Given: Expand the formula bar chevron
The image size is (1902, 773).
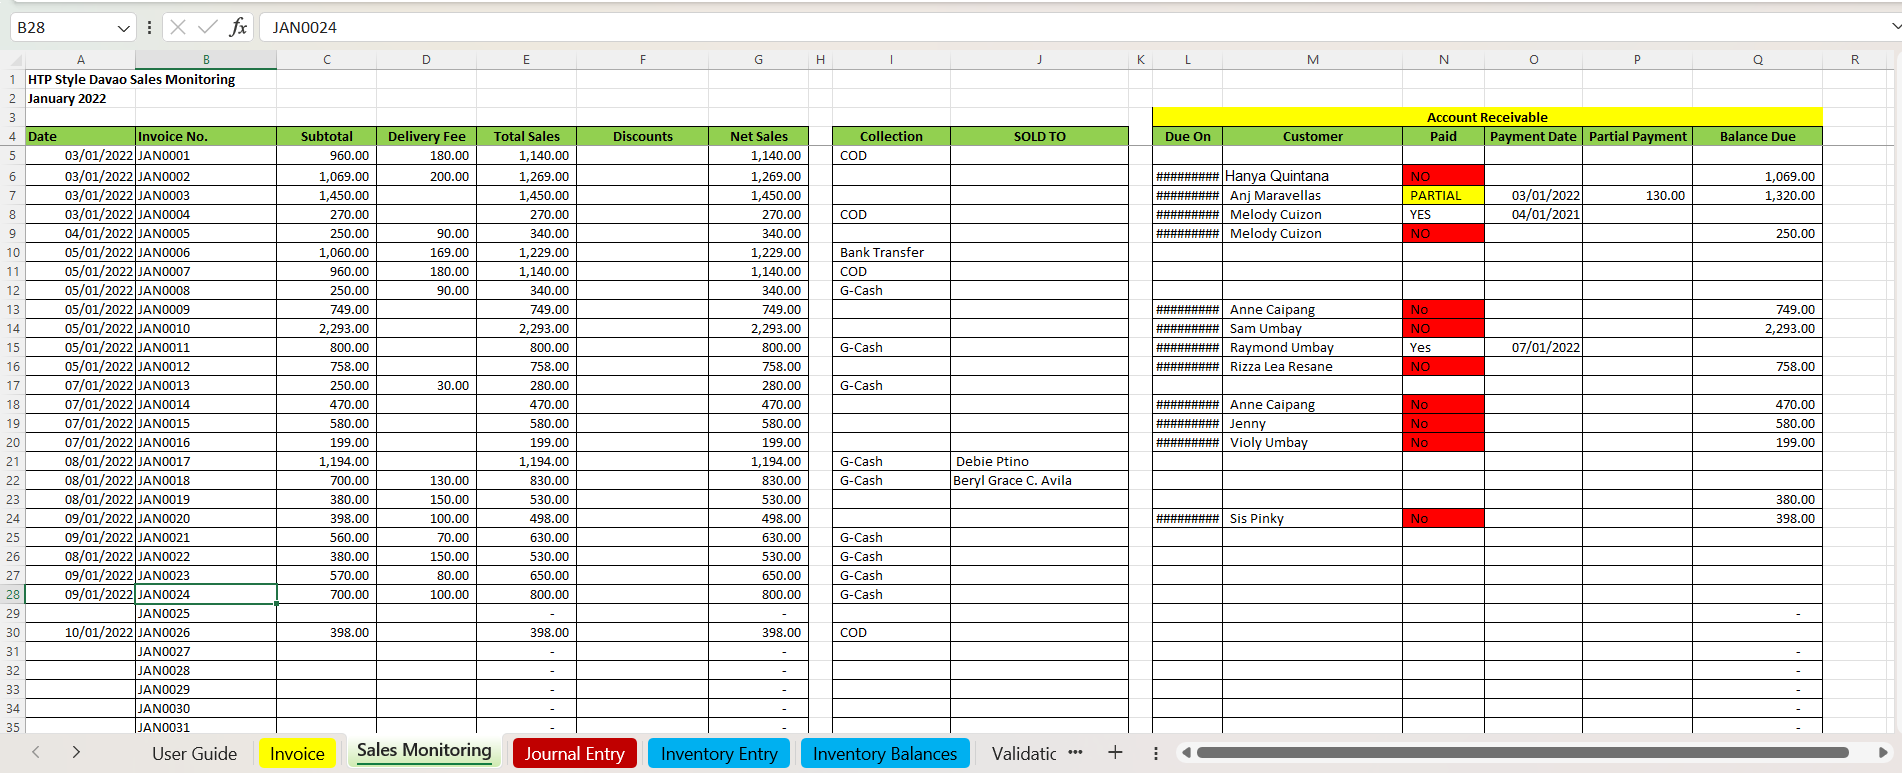Looking at the screenshot, I should tap(1895, 27).
